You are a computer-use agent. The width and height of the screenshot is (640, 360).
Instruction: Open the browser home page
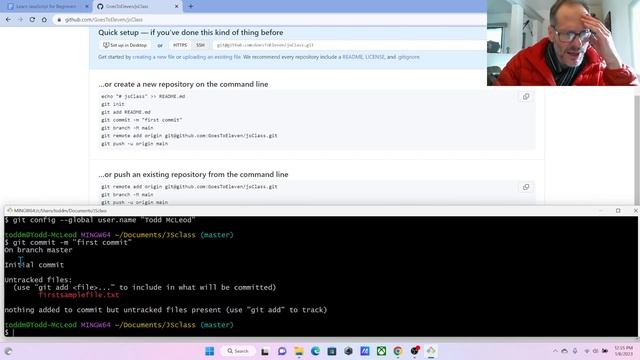point(44,20)
